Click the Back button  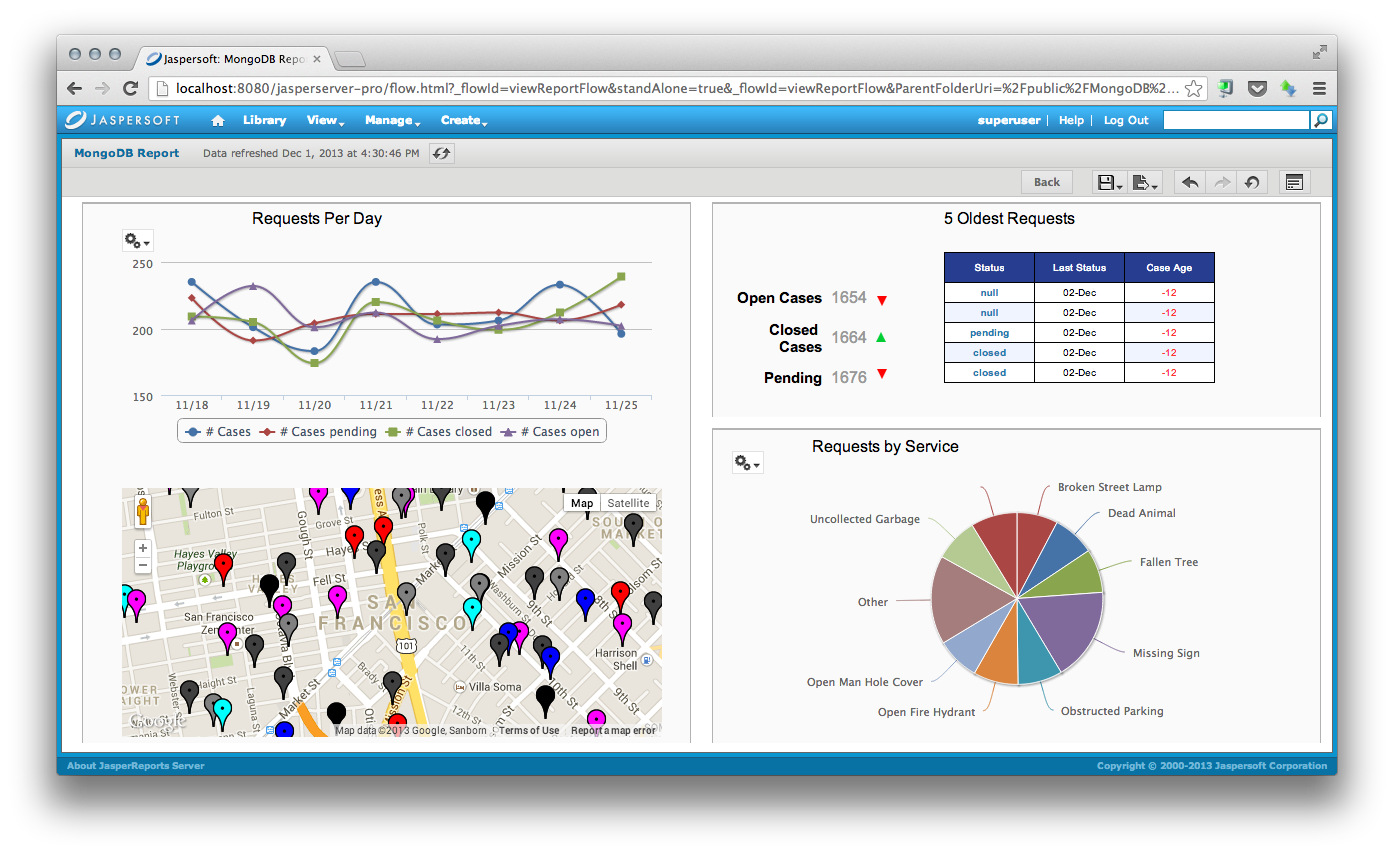1047,182
